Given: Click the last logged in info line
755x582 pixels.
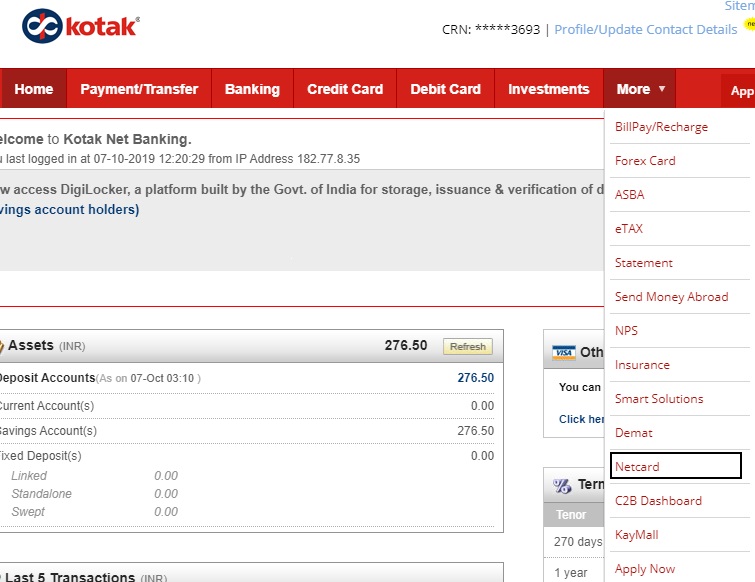Looking at the screenshot, I should point(180,159).
